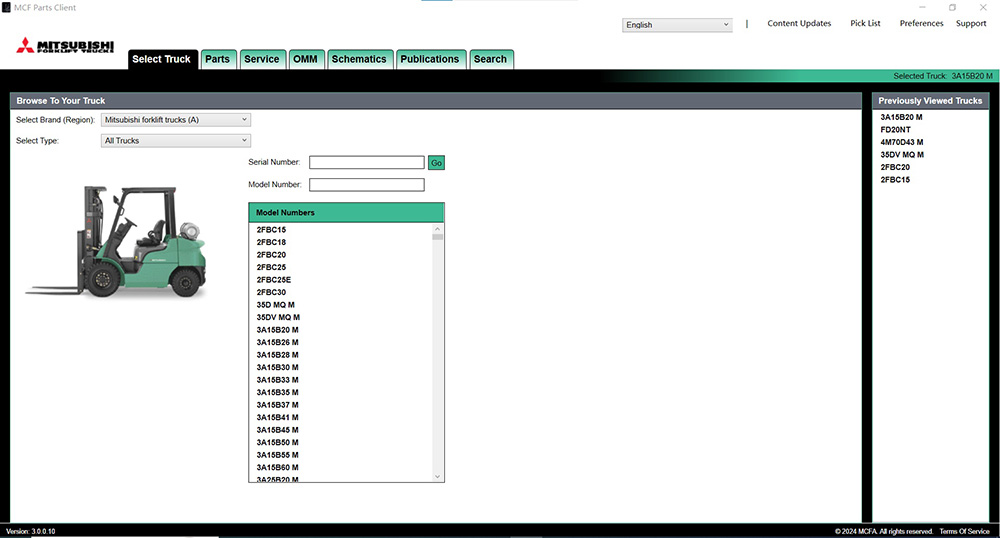1000x538 pixels.
Task: Select model 3A15B33 M
Action: (277, 380)
